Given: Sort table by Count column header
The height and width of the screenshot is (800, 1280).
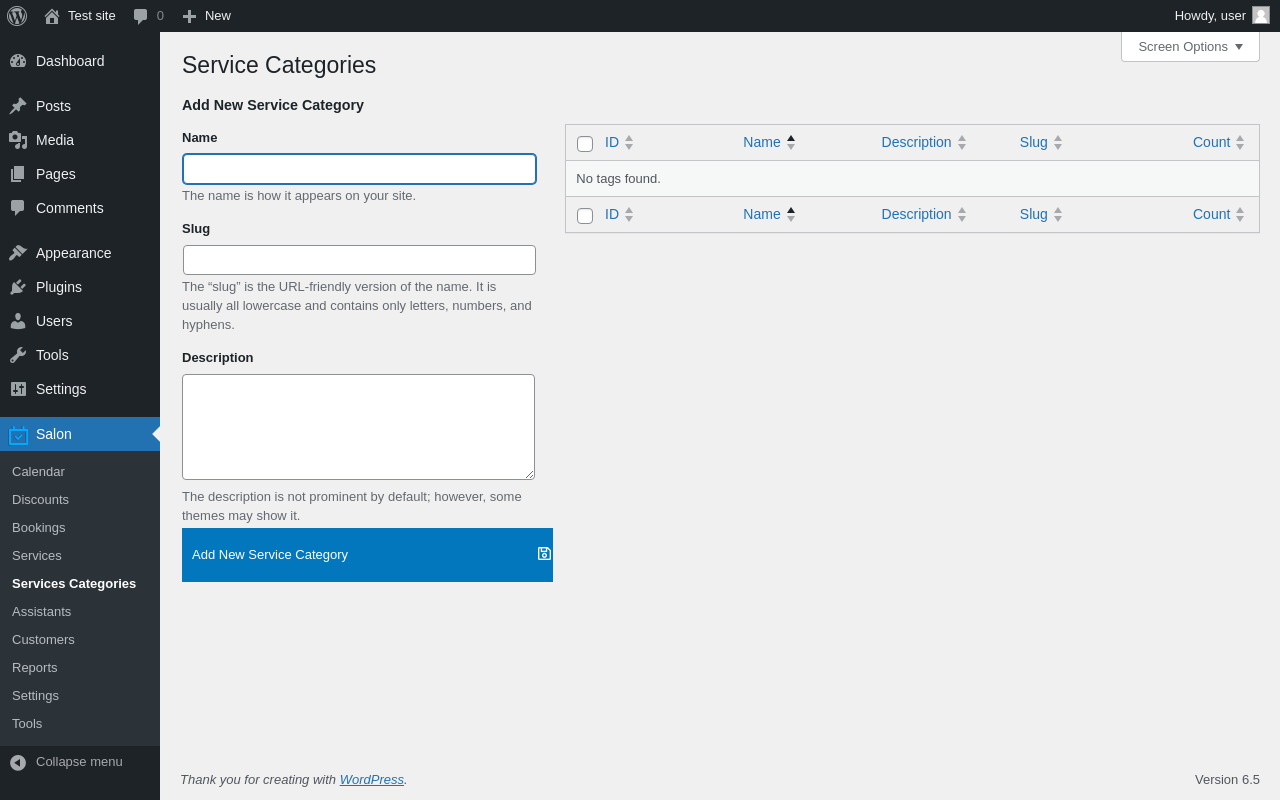Looking at the screenshot, I should (1211, 142).
